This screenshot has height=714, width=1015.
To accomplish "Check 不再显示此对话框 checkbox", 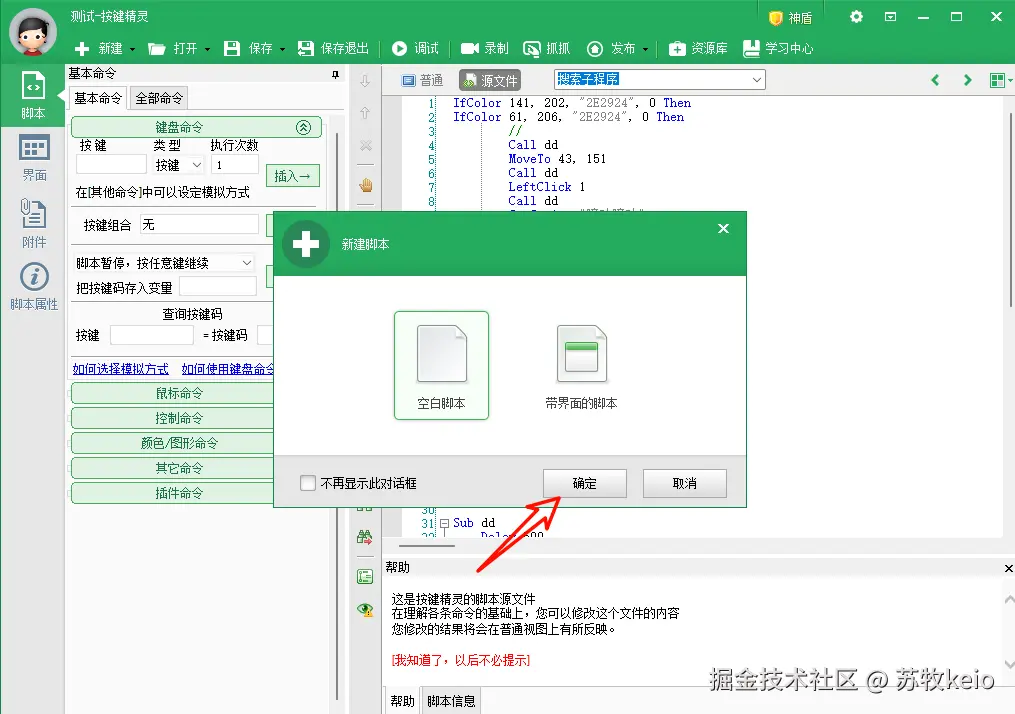I will pos(308,483).
